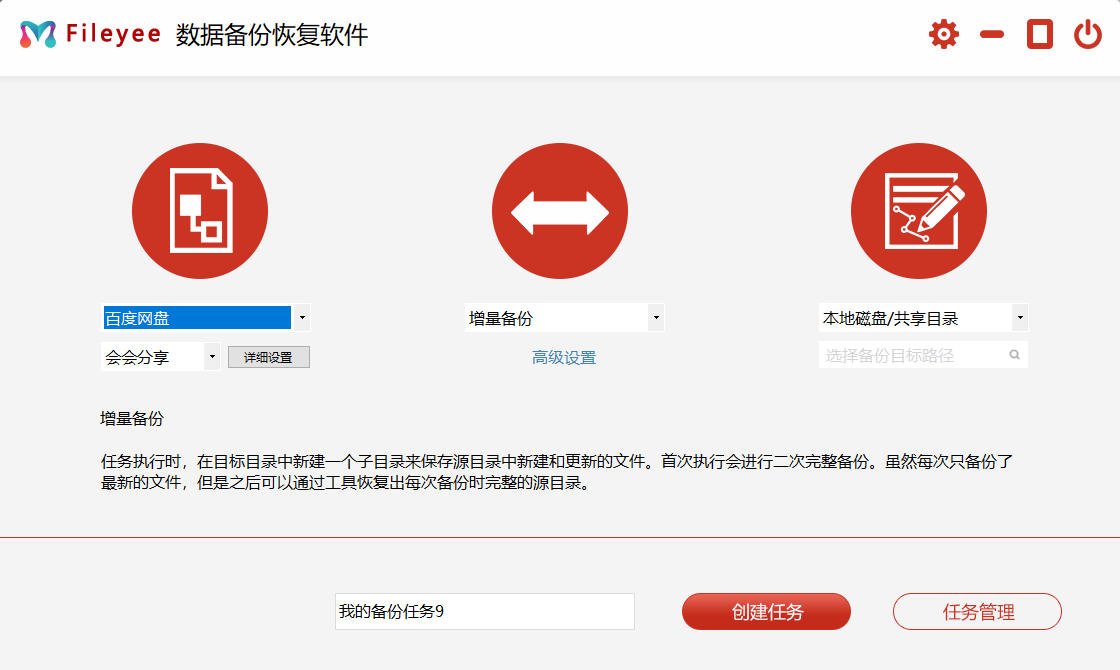
Task: Minimize the window with the dash icon
Action: [x=991, y=35]
